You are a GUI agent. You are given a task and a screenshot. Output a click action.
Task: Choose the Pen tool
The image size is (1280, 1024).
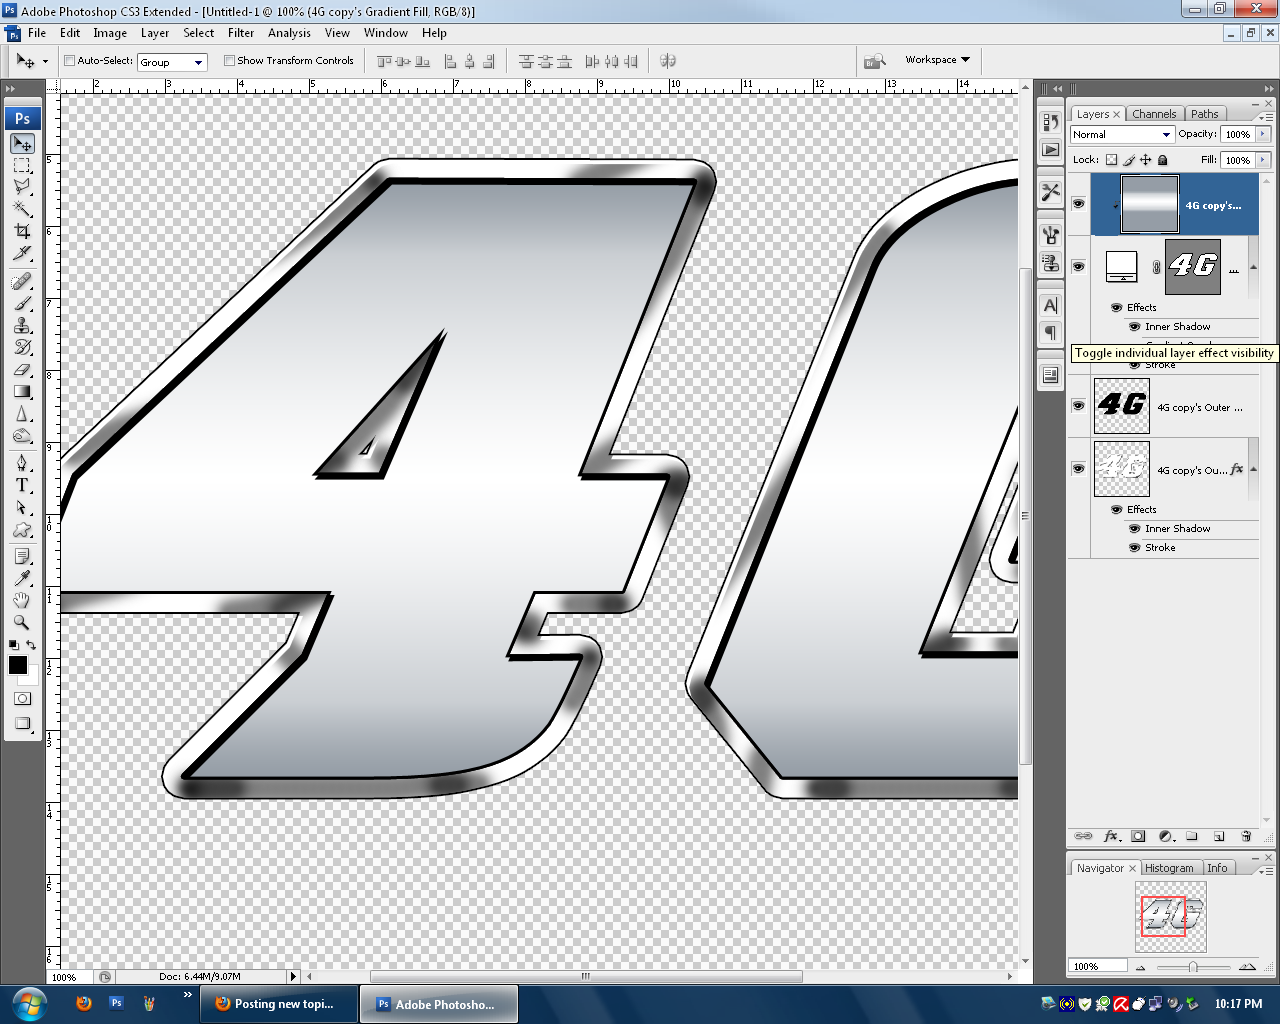click(22, 463)
